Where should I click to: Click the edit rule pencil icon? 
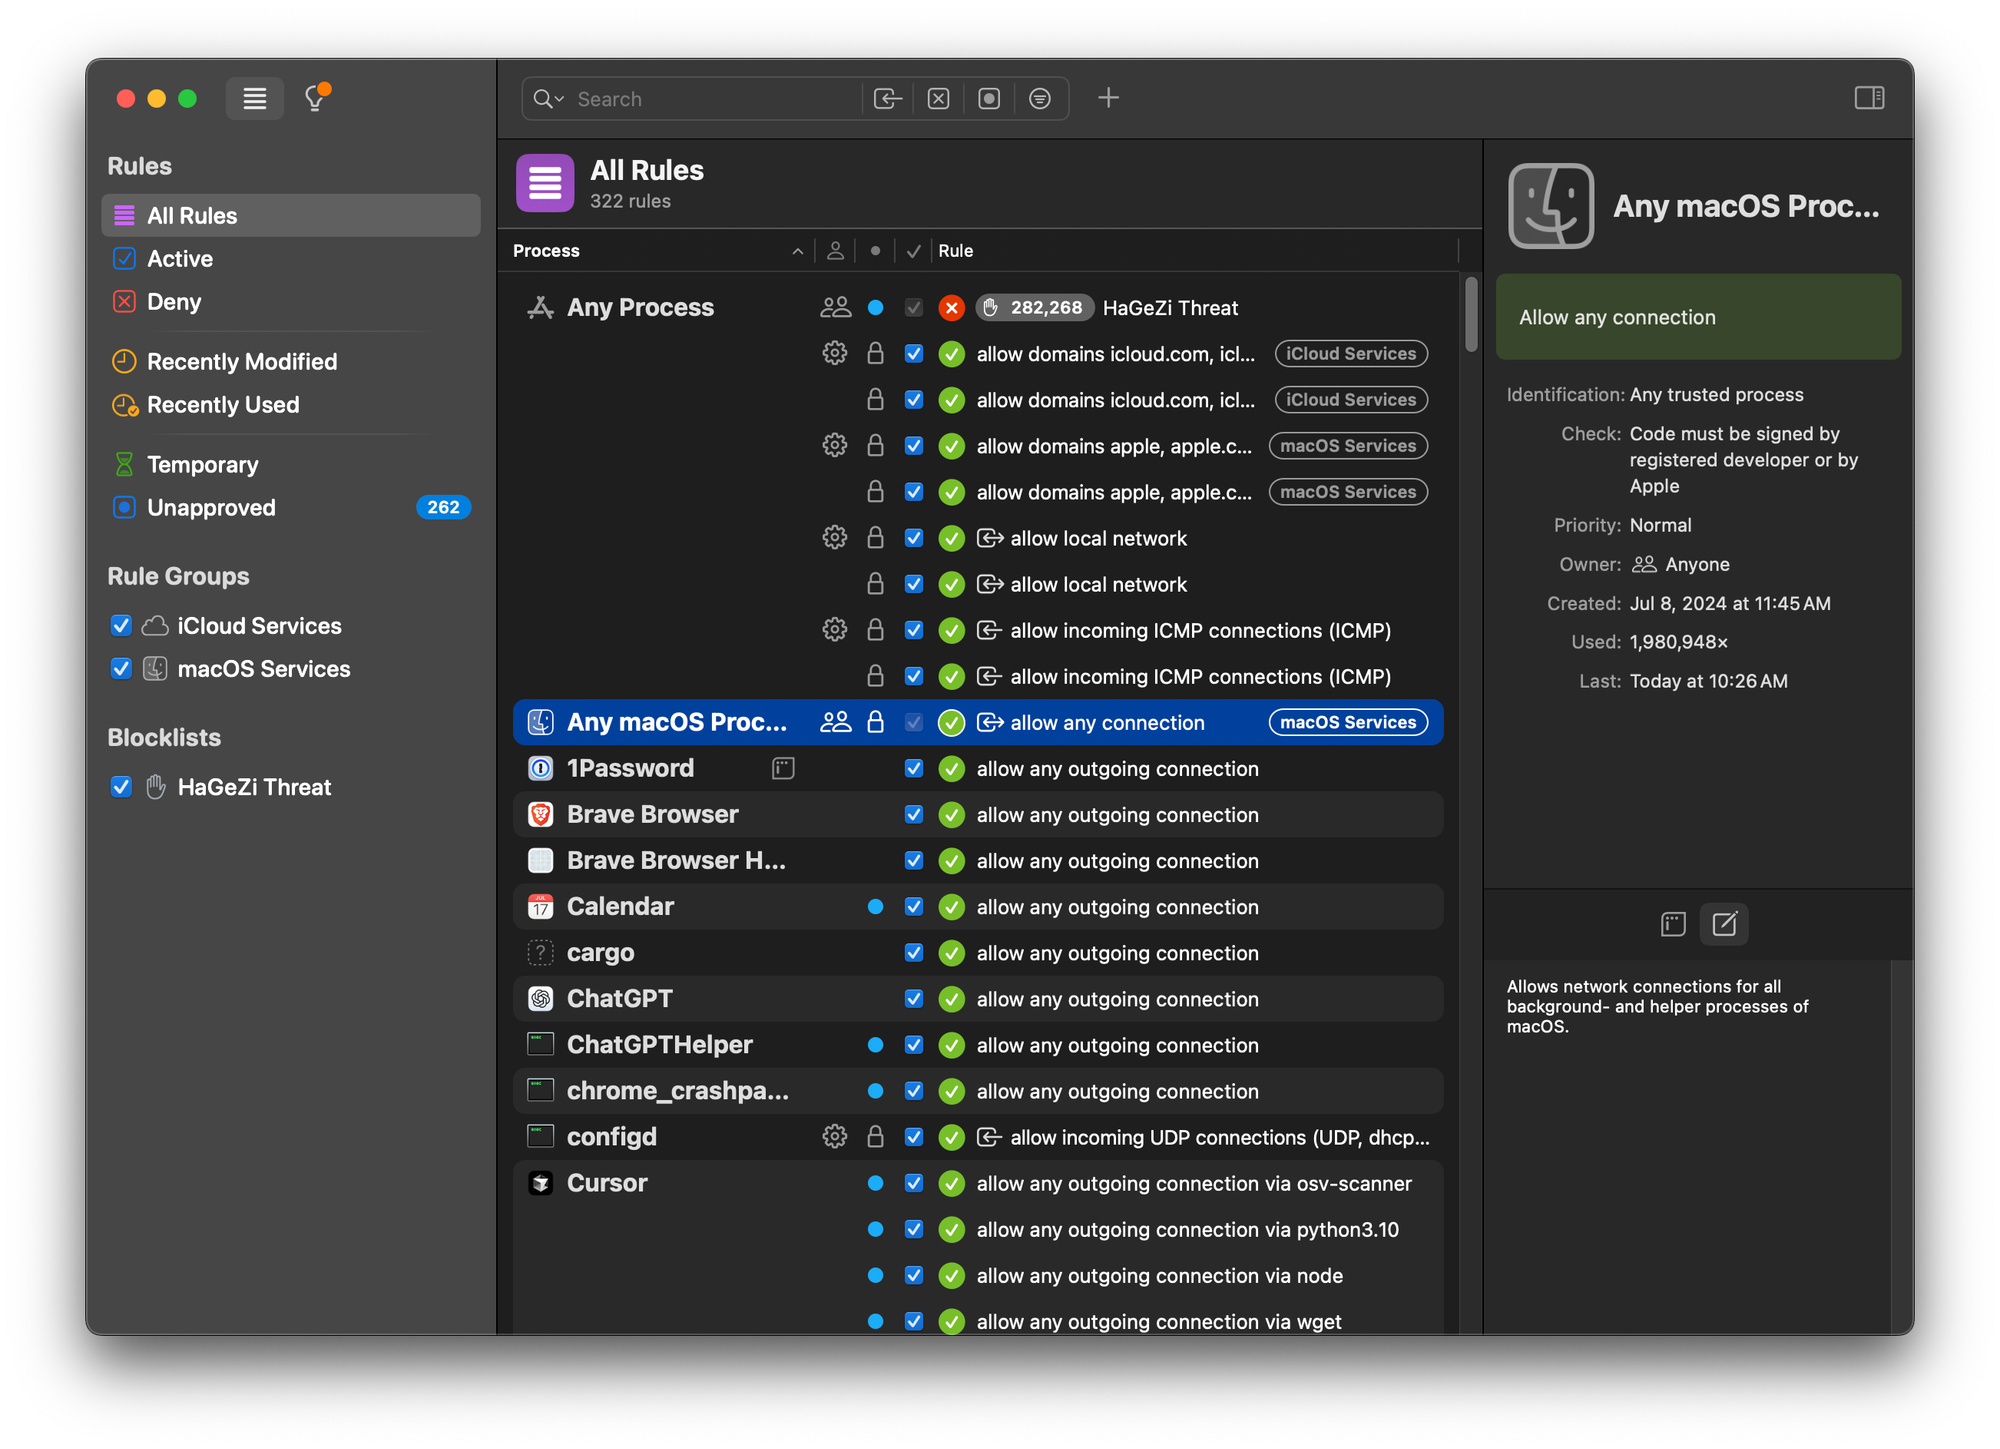click(x=1724, y=924)
